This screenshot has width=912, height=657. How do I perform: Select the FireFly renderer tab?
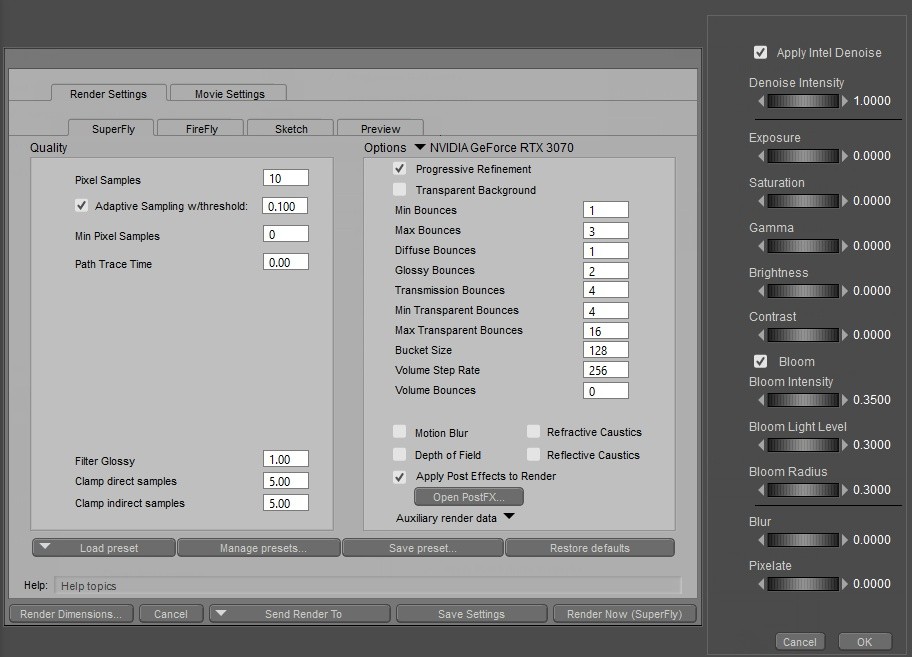click(201, 129)
